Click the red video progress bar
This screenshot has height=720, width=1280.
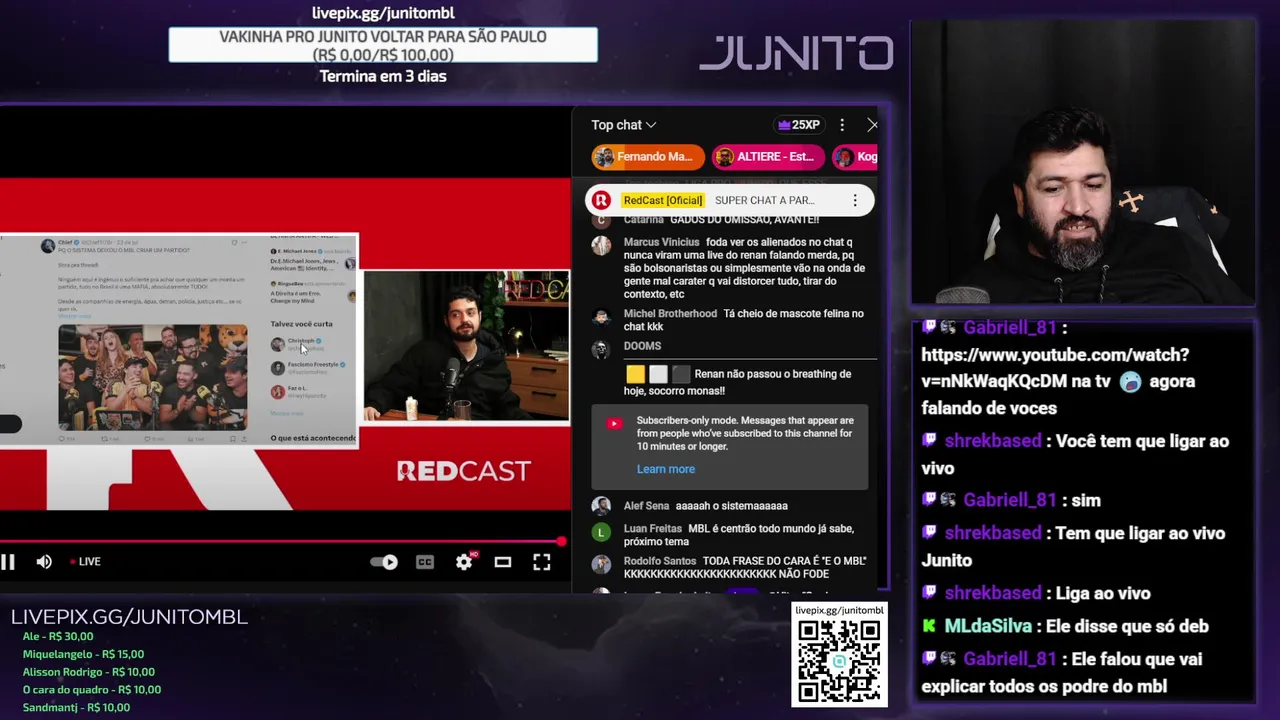point(281,542)
